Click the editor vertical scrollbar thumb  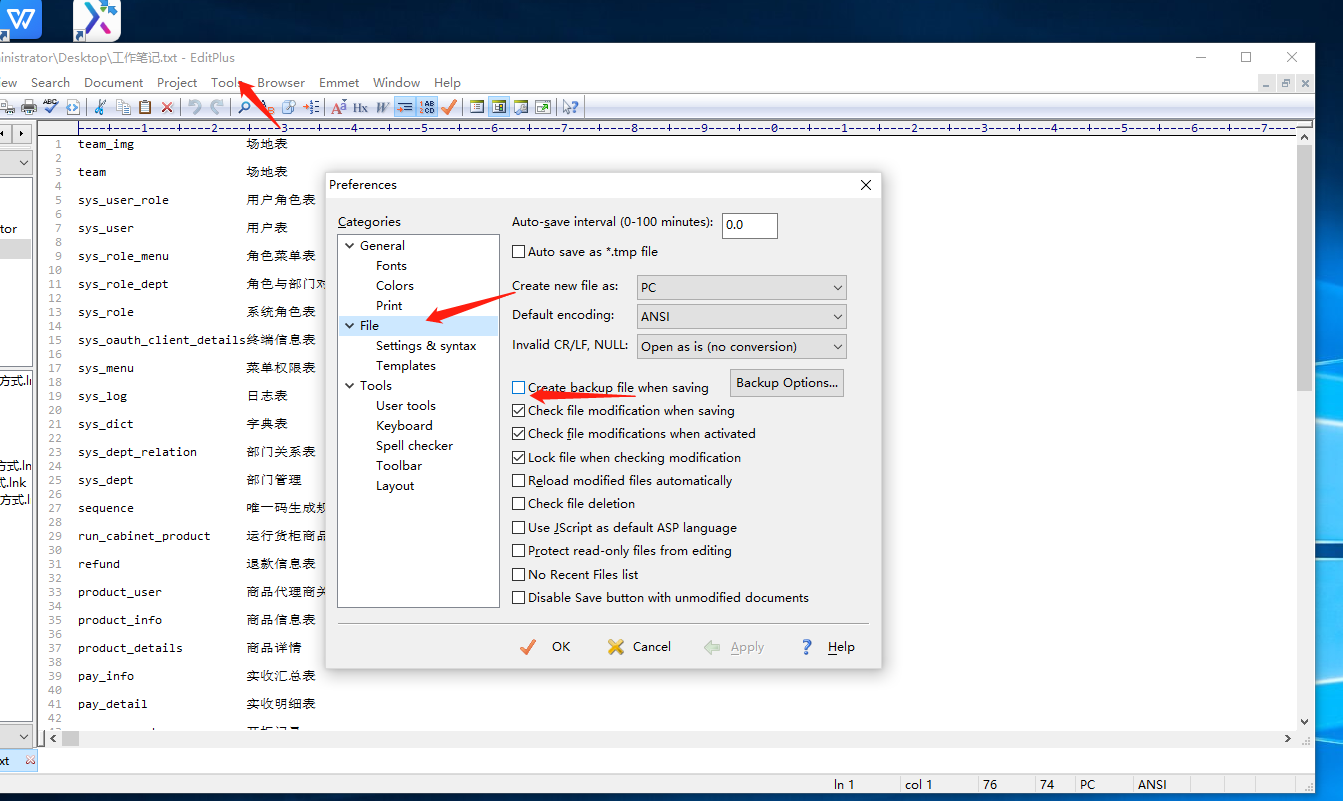(x=1304, y=267)
